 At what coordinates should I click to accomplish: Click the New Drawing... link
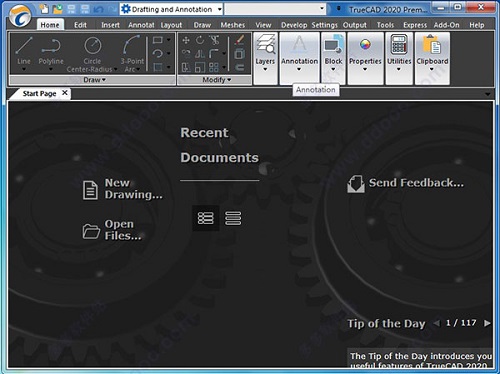coord(123,189)
